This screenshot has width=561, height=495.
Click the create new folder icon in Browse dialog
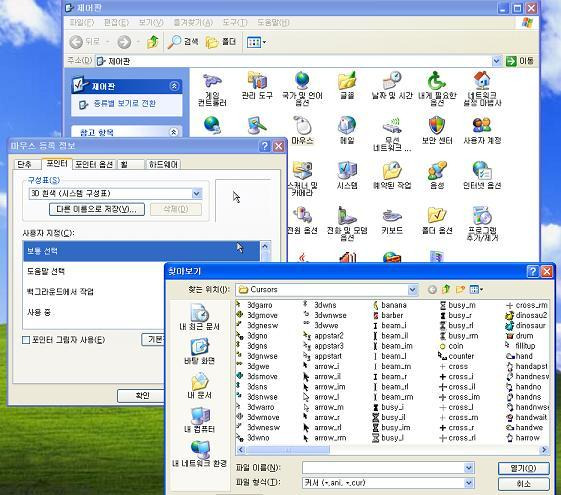(460, 289)
